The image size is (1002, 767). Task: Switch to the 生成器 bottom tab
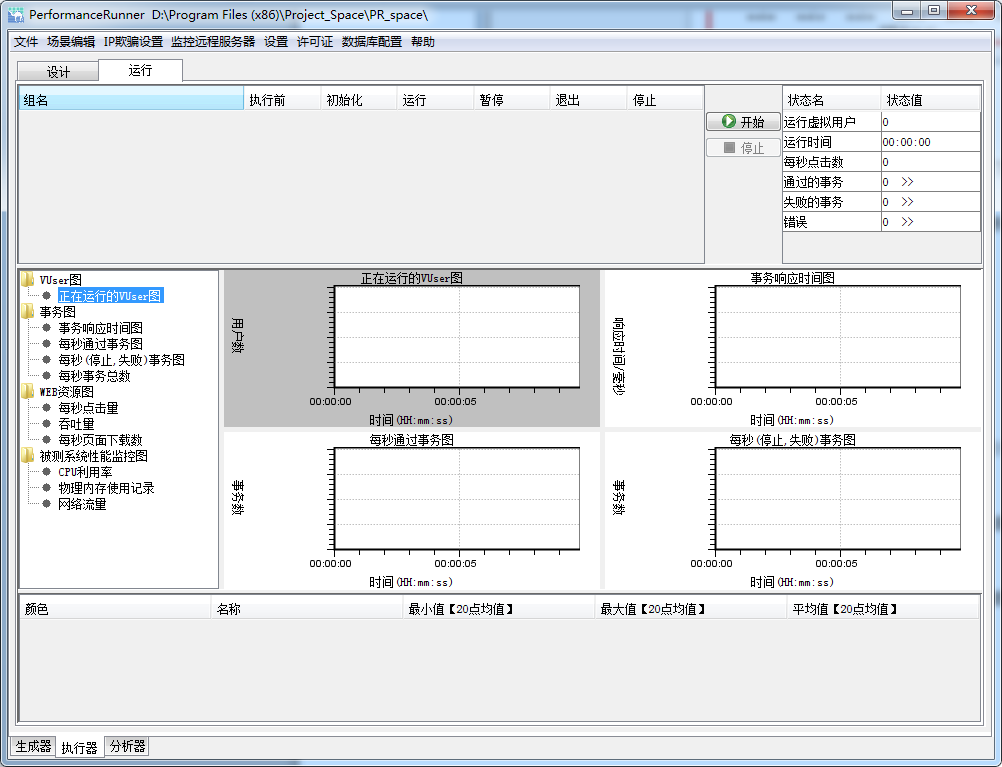pos(31,746)
